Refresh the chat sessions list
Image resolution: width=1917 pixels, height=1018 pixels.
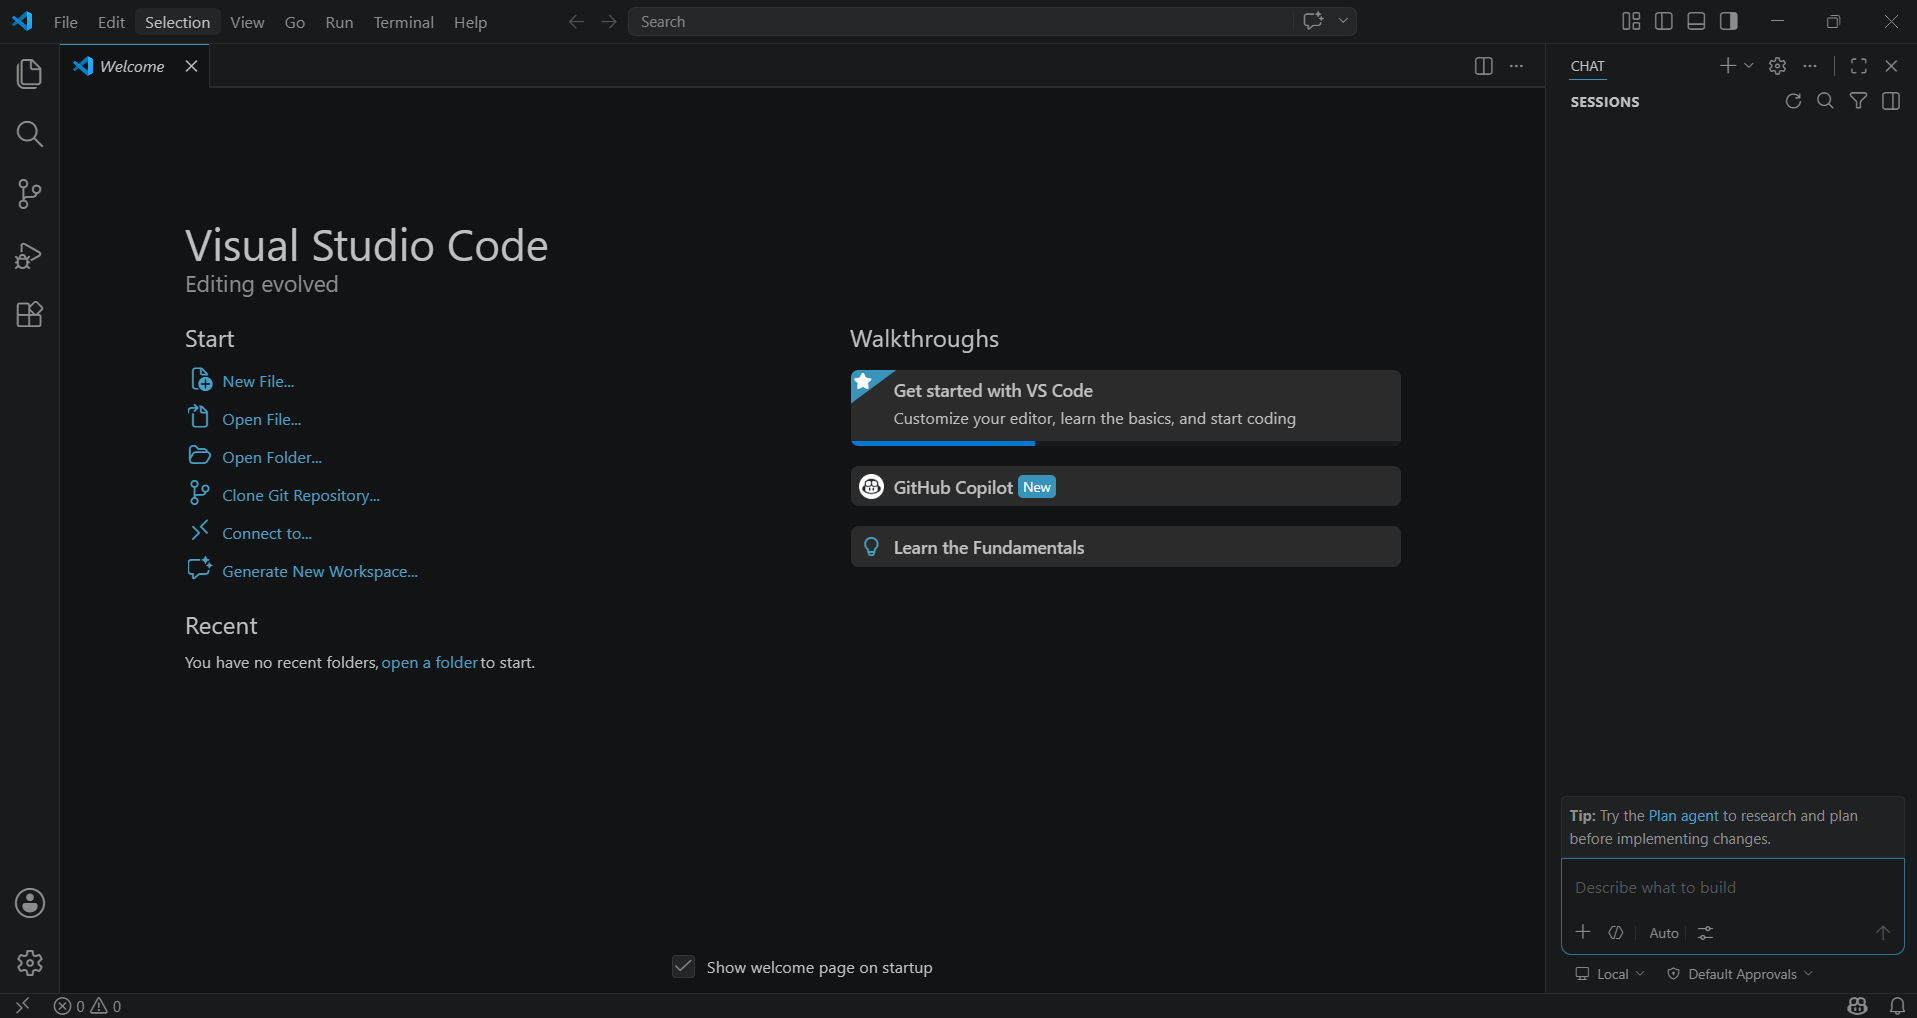click(1793, 101)
